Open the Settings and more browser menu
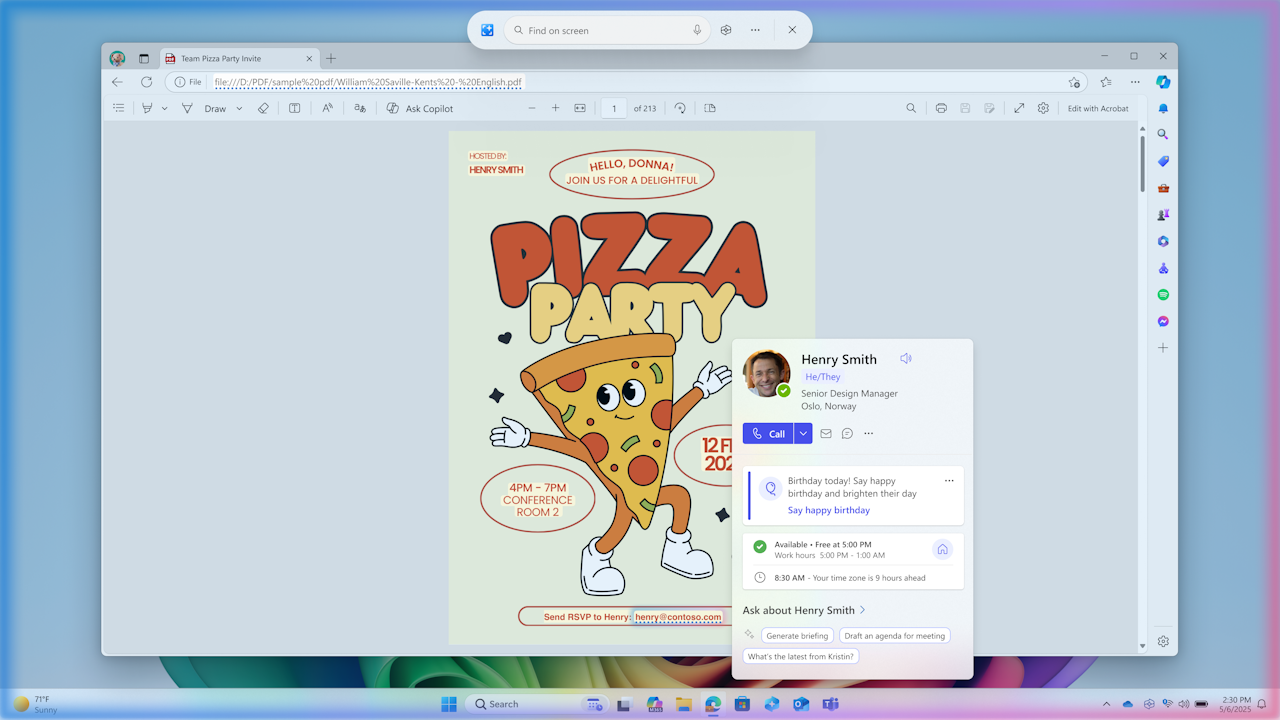The height and width of the screenshot is (720, 1280). click(1134, 82)
